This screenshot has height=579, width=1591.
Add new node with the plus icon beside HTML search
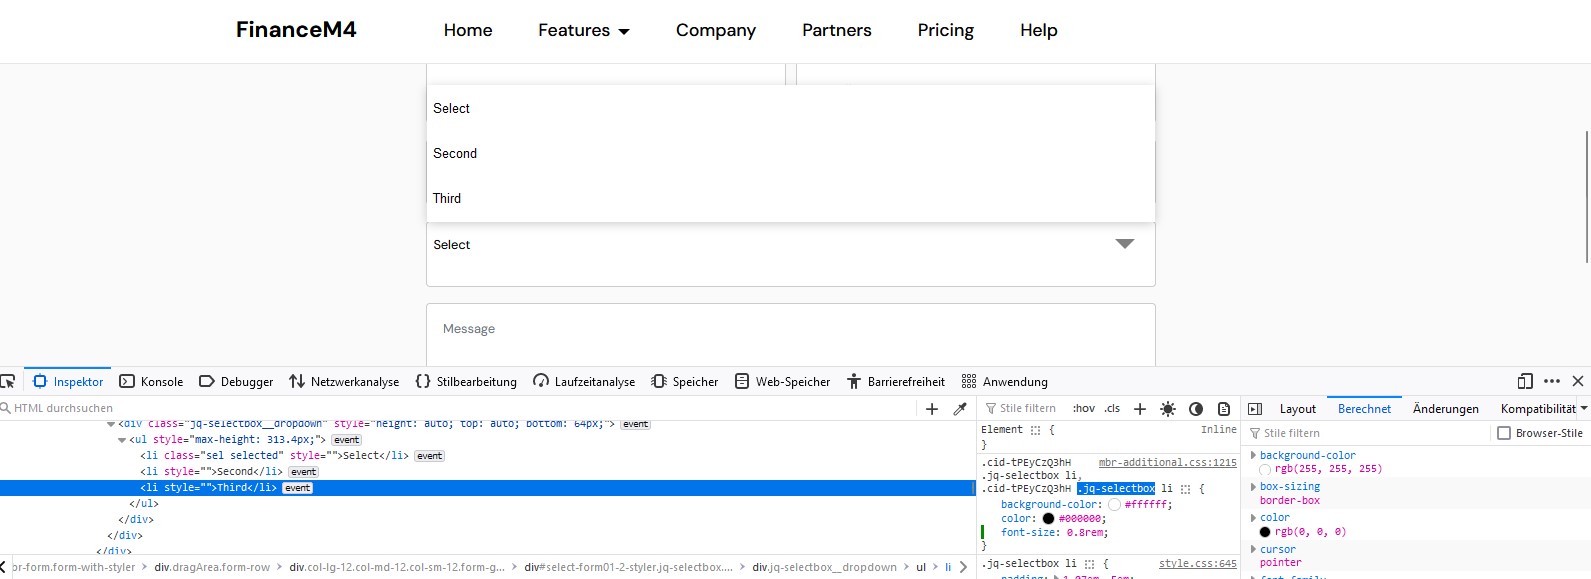tap(932, 409)
